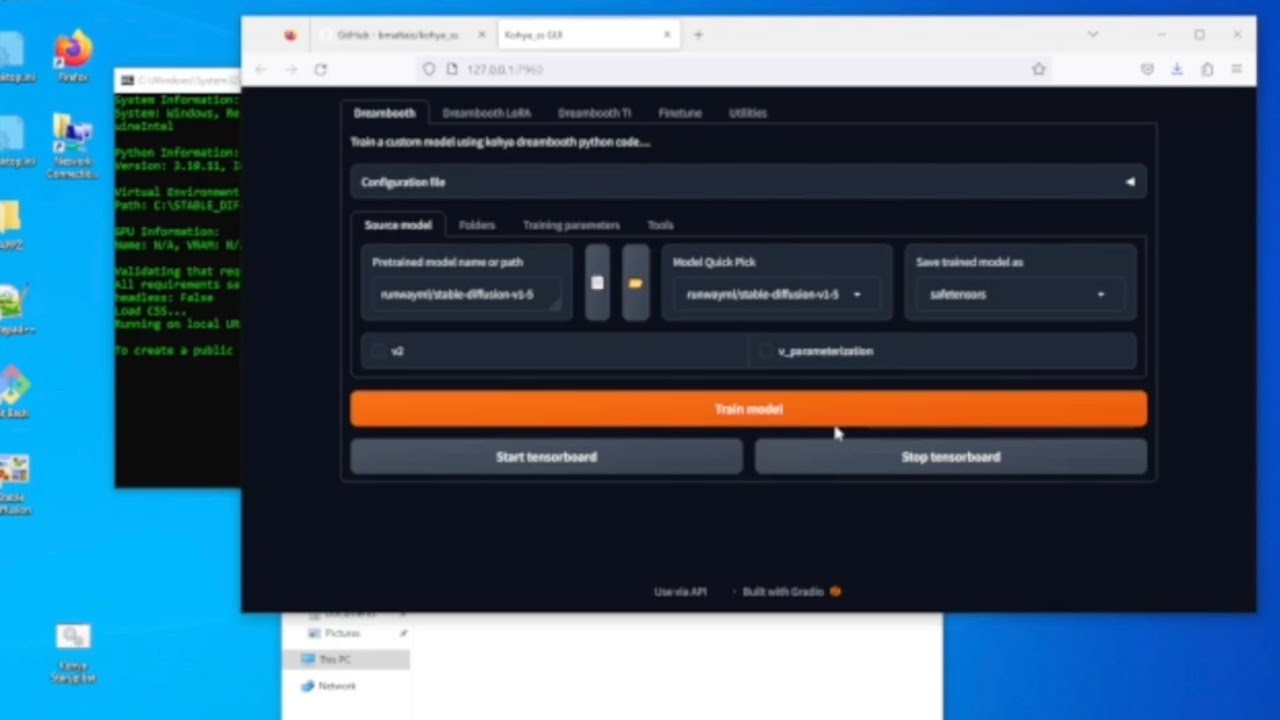Switch to the Dreambooth TI tab
Image resolution: width=1280 pixels, height=720 pixels.
(x=595, y=113)
